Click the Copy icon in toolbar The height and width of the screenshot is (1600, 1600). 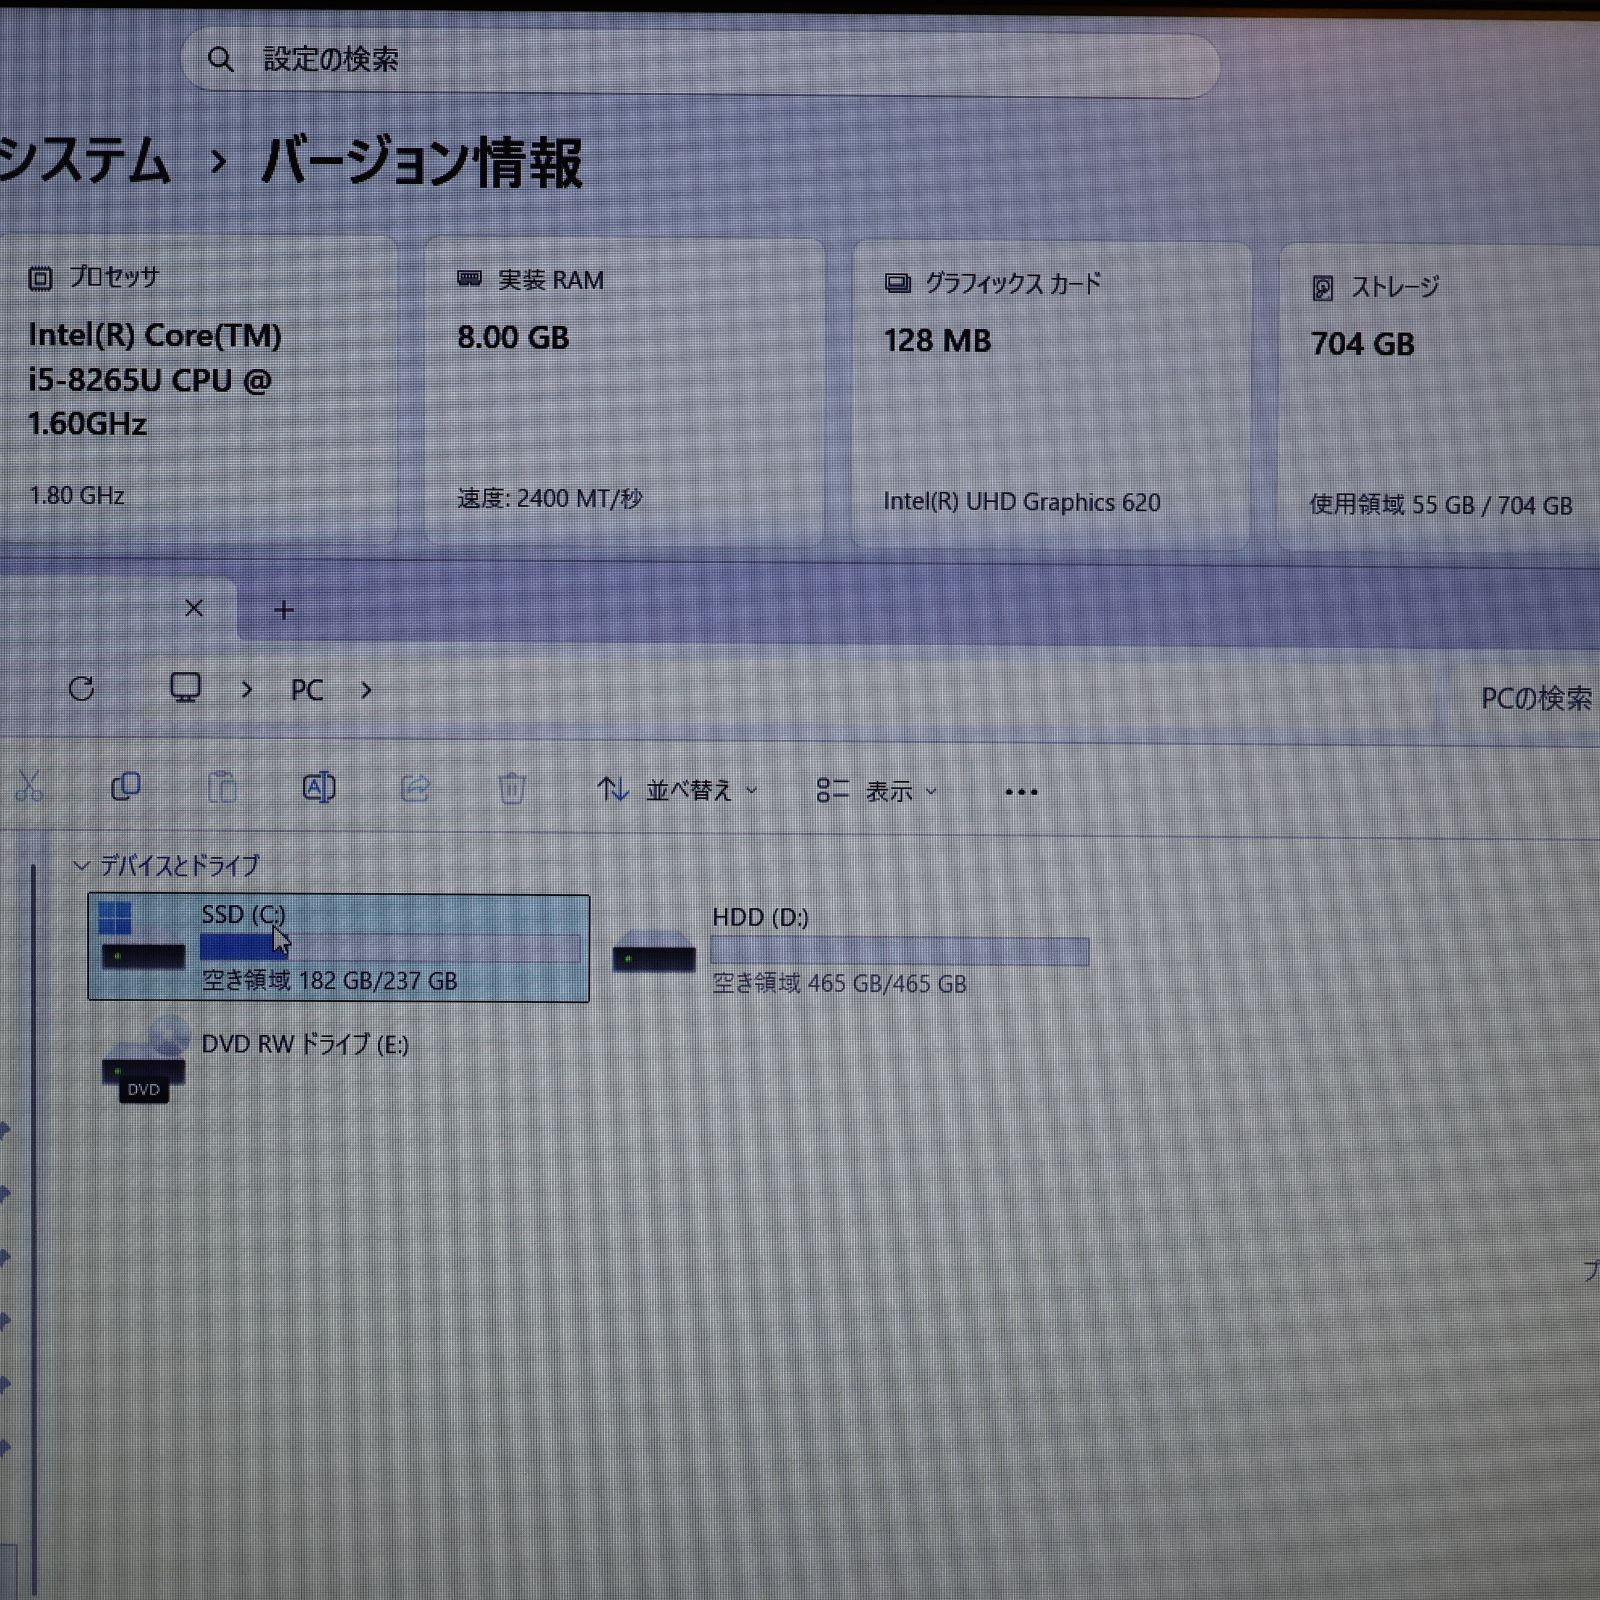click(x=126, y=787)
